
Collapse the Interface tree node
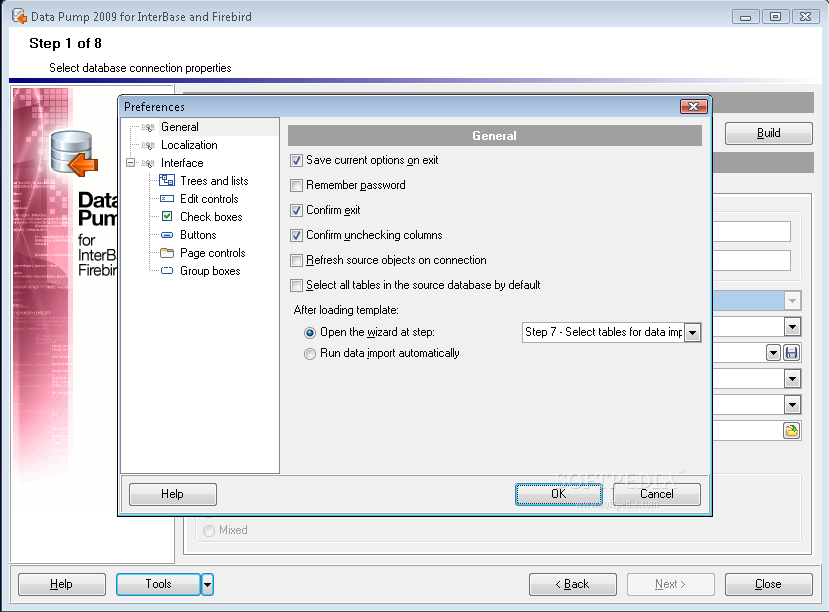tap(131, 163)
